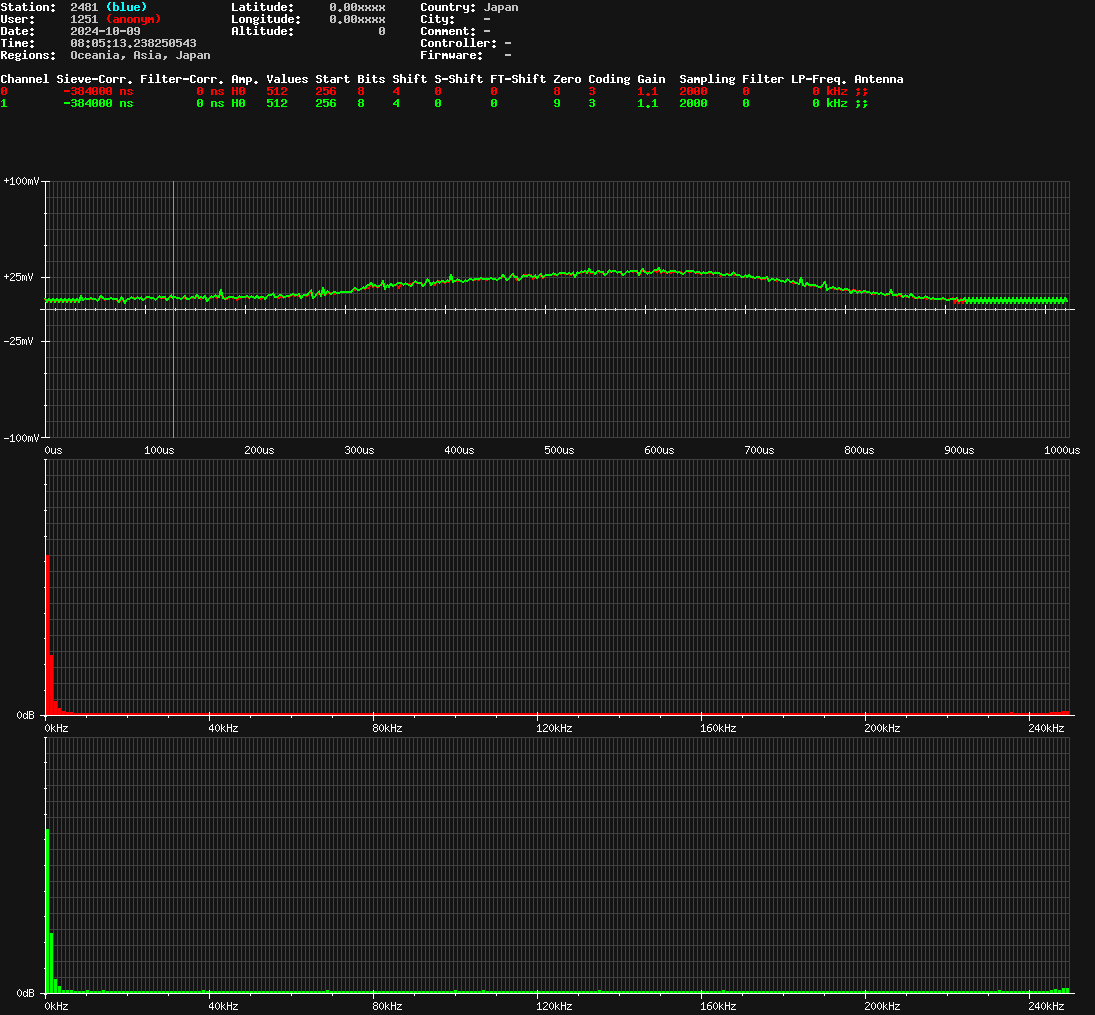Click the 500us time axis label
This screenshot has width=1095, height=1015.
559,450
